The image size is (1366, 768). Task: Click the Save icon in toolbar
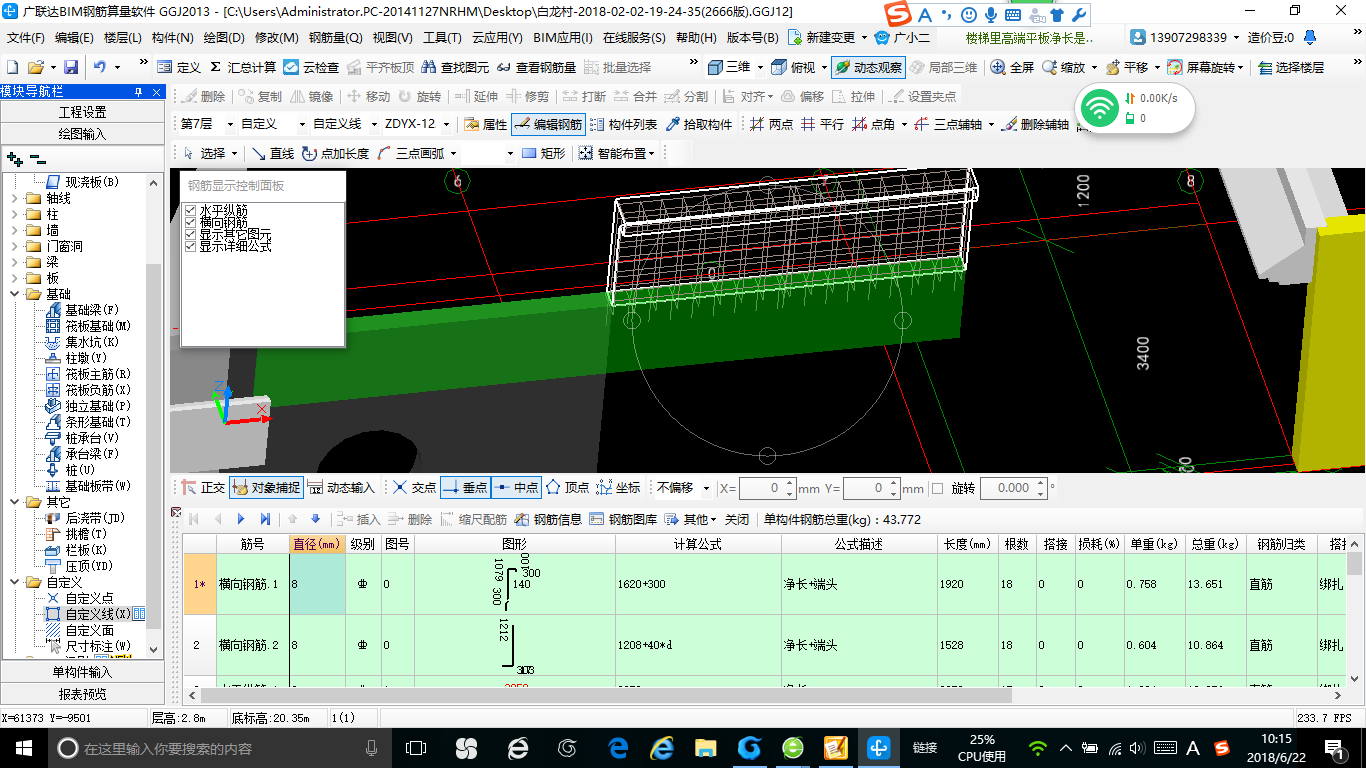click(71, 67)
